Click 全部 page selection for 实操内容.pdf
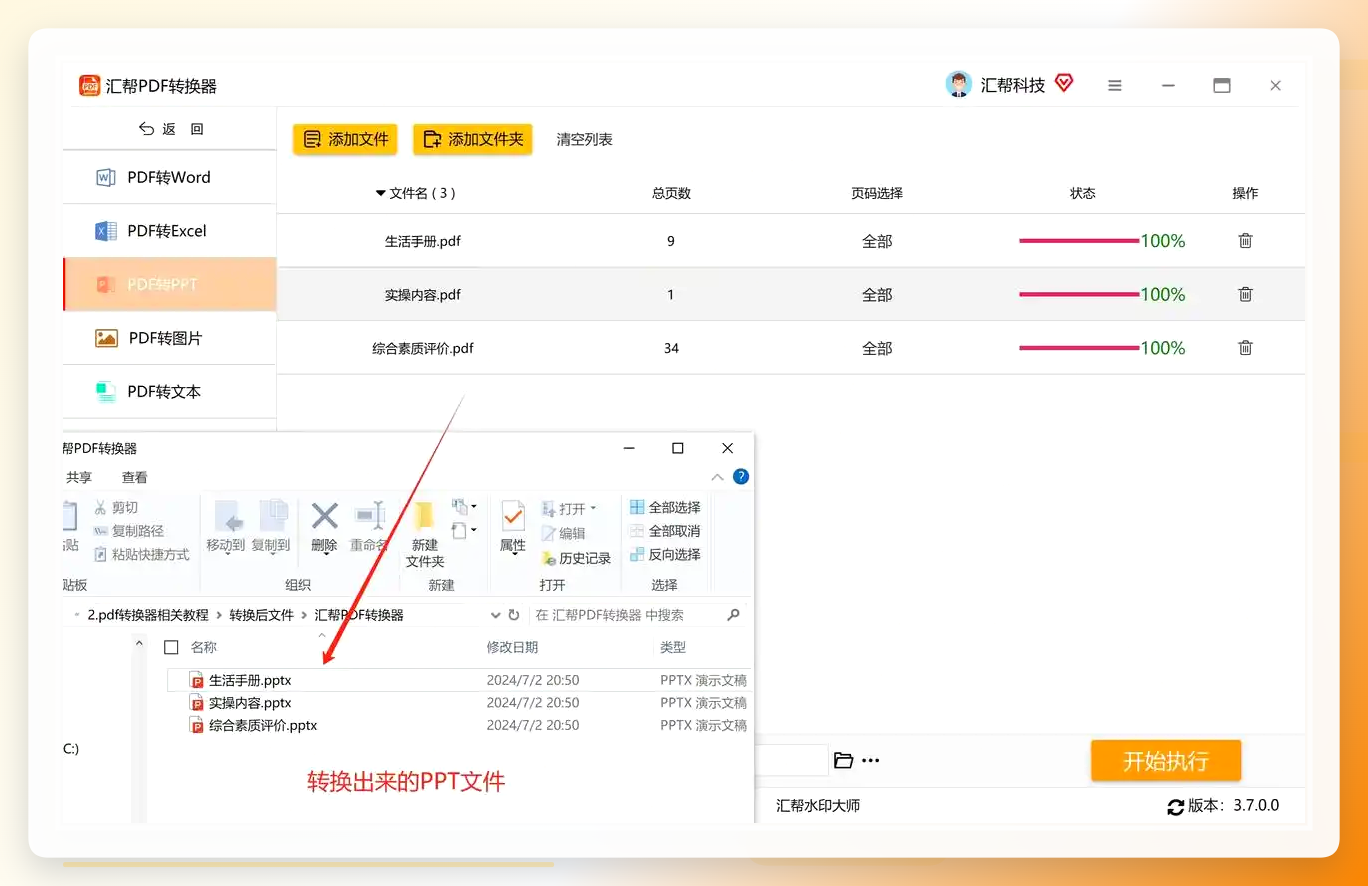This screenshot has width=1368, height=886. tap(877, 295)
